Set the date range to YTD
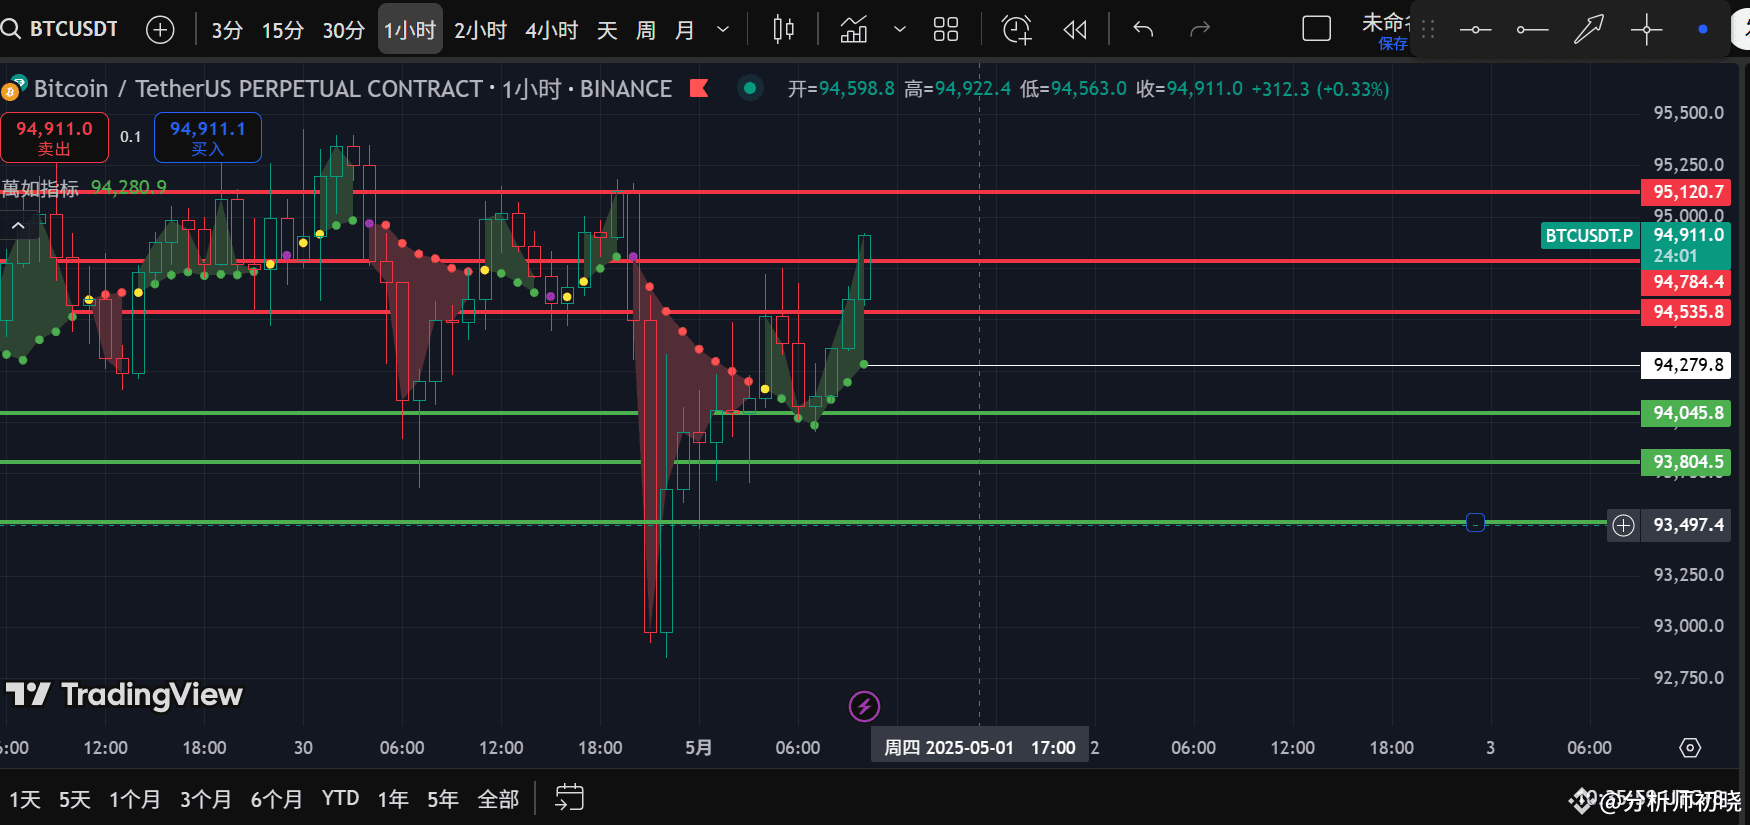This screenshot has height=825, width=1750. 340,798
